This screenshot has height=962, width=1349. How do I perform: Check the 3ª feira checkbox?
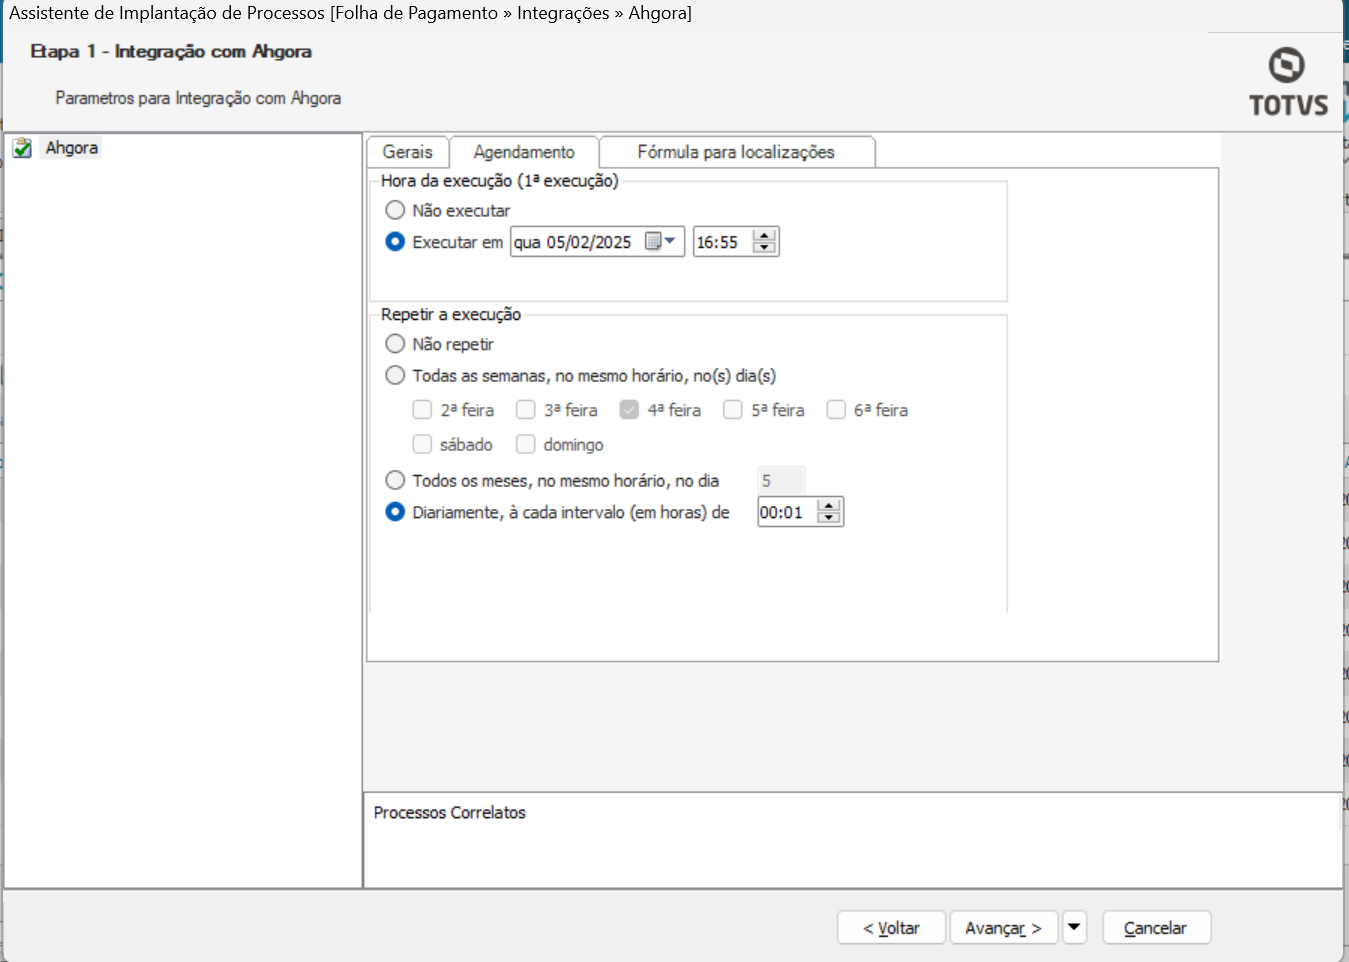point(526,410)
